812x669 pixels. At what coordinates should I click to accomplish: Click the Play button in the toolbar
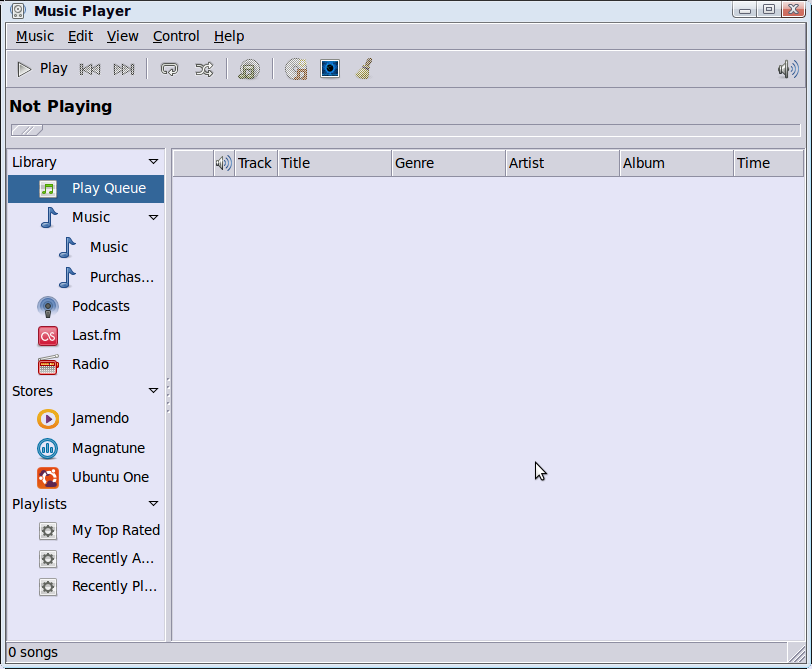click(x=42, y=69)
